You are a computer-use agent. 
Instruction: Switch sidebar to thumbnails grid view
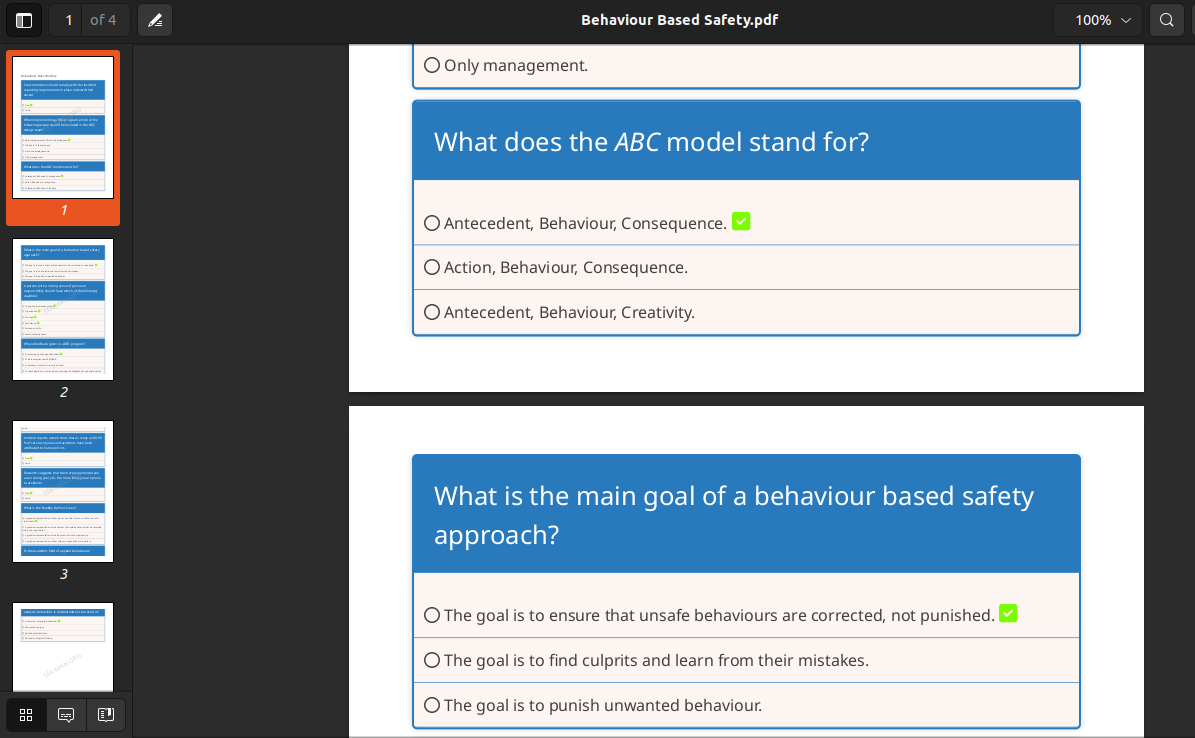pyautogui.click(x=26, y=714)
